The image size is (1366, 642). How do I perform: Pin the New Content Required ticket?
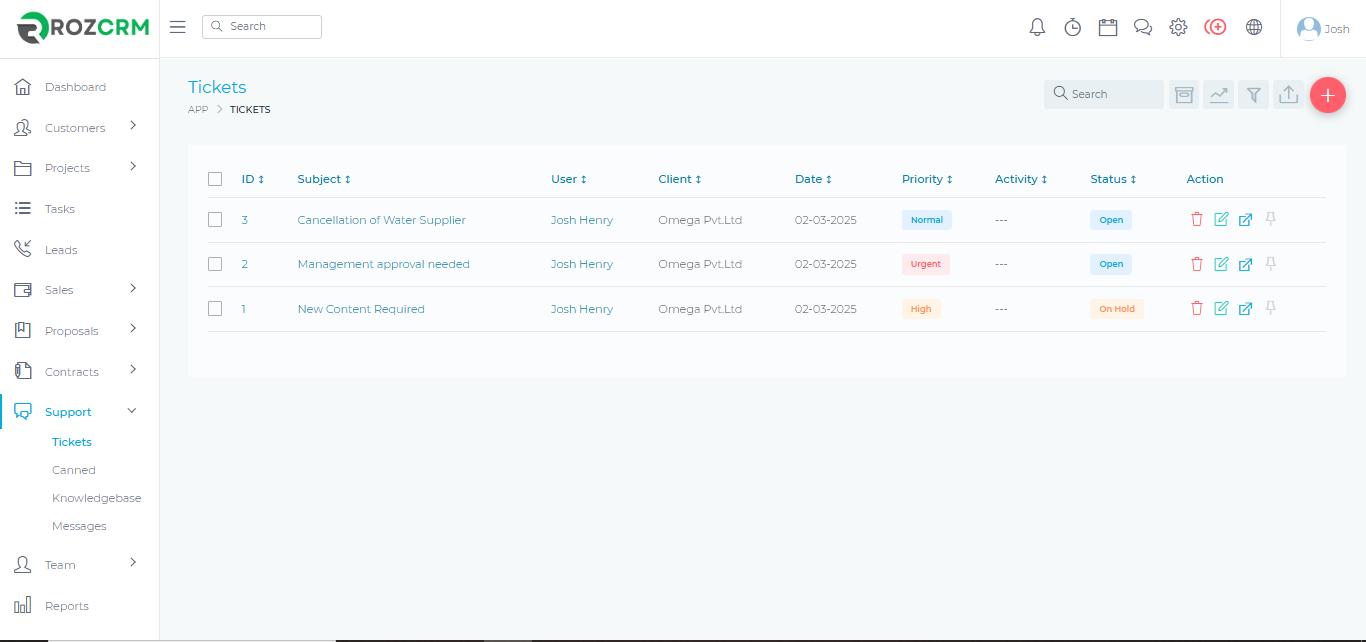click(x=1270, y=309)
